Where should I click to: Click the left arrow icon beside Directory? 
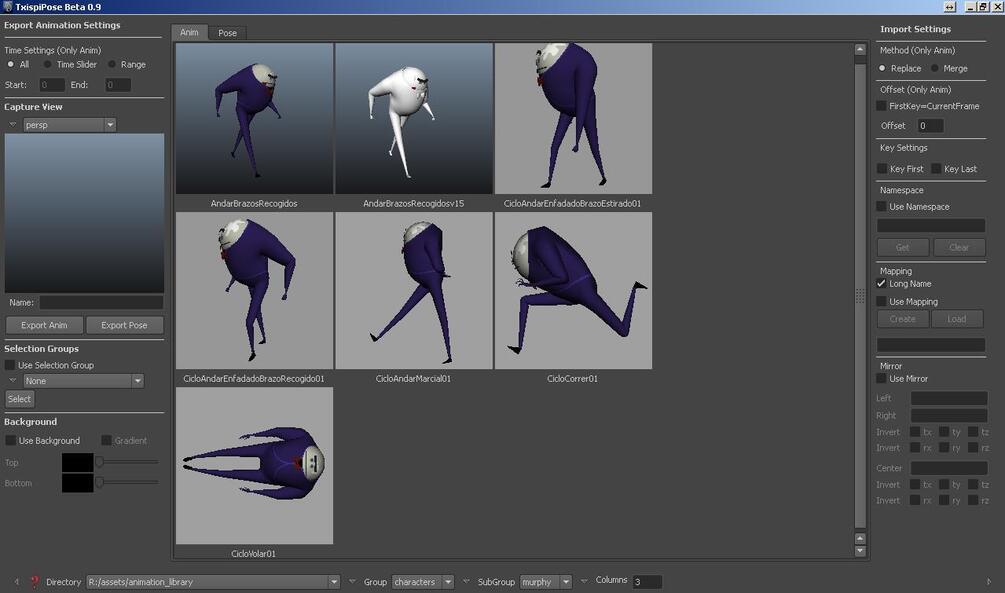17,581
